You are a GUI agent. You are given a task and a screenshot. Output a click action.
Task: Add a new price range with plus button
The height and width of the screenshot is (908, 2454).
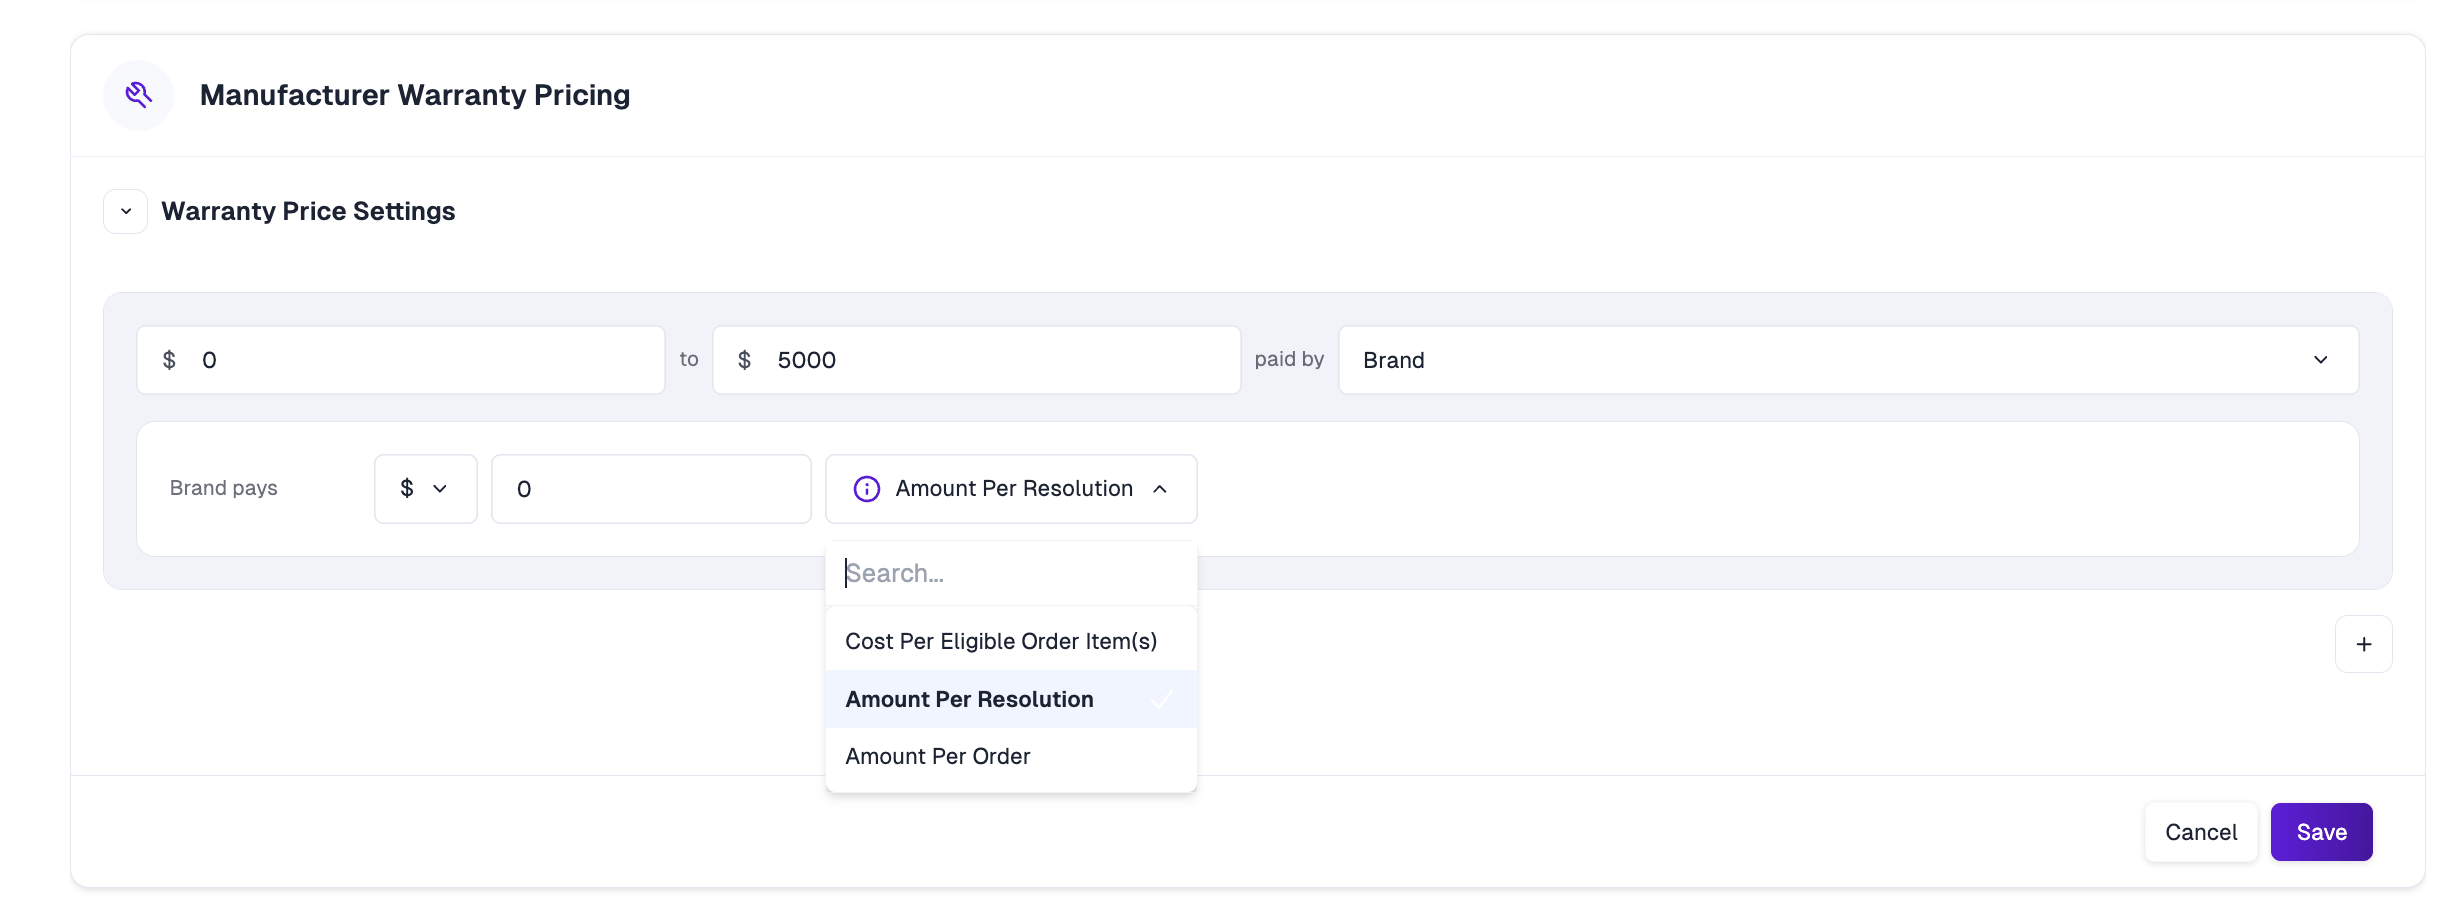coord(2364,644)
